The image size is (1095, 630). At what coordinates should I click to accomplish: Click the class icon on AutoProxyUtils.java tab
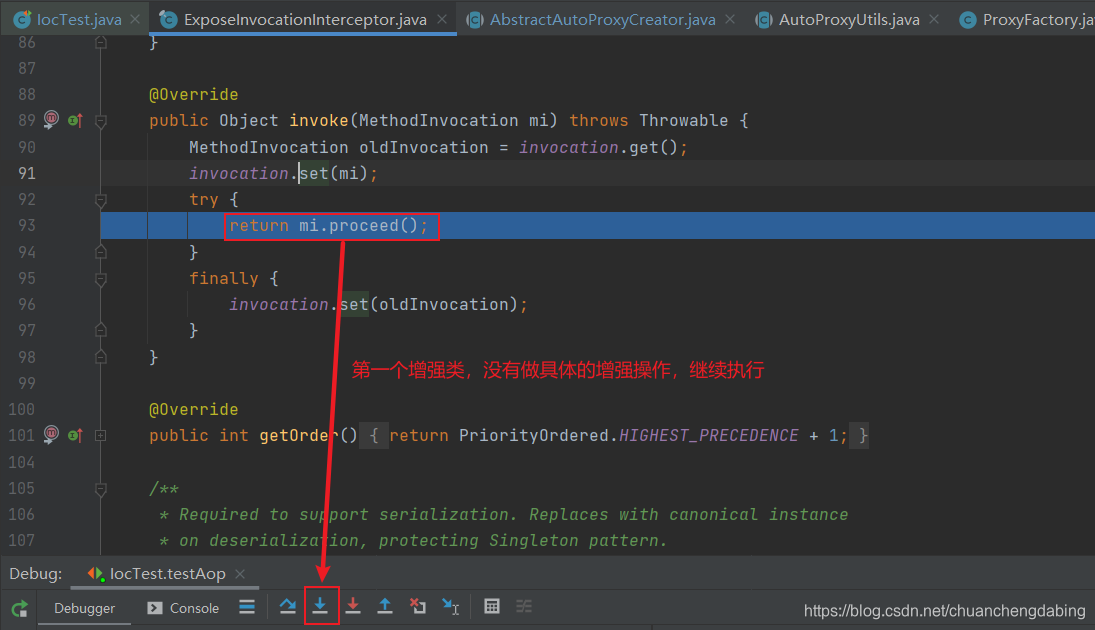point(763,20)
